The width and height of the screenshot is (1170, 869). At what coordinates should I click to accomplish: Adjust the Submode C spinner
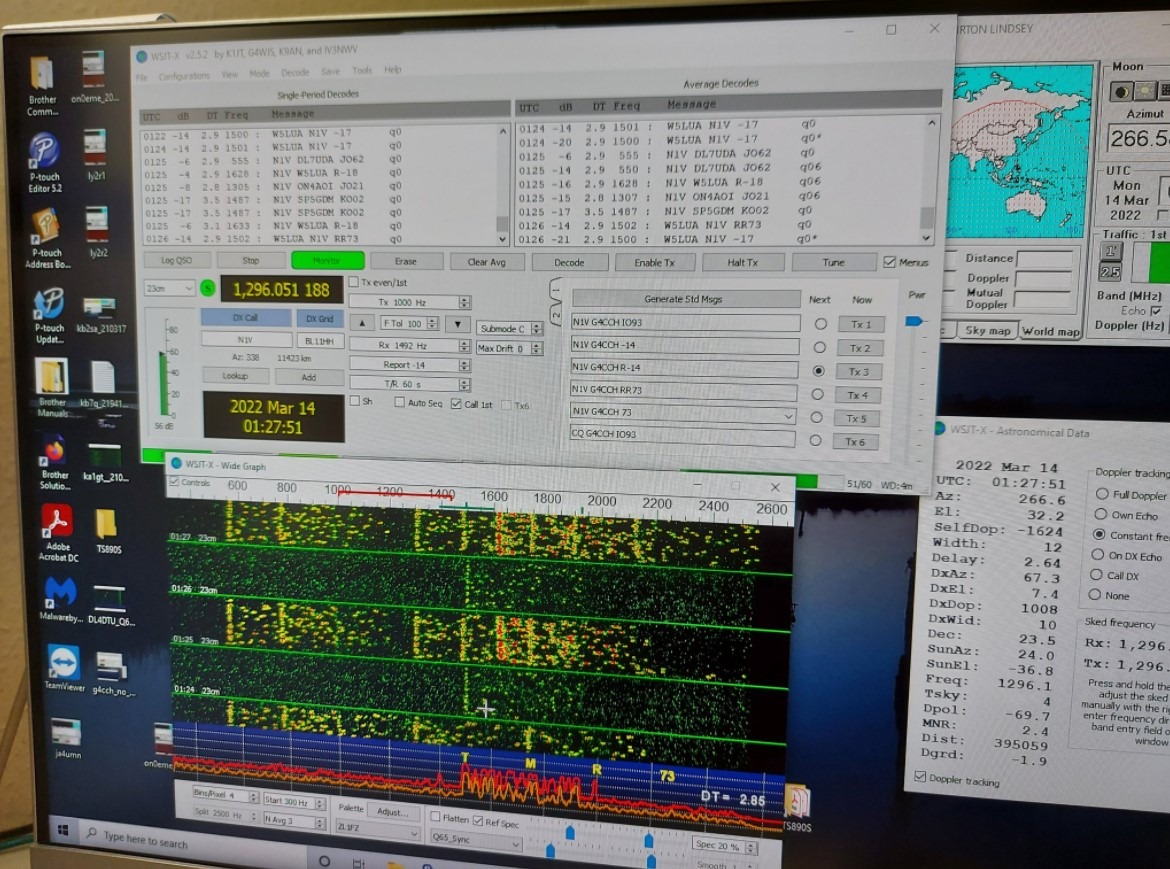point(537,328)
